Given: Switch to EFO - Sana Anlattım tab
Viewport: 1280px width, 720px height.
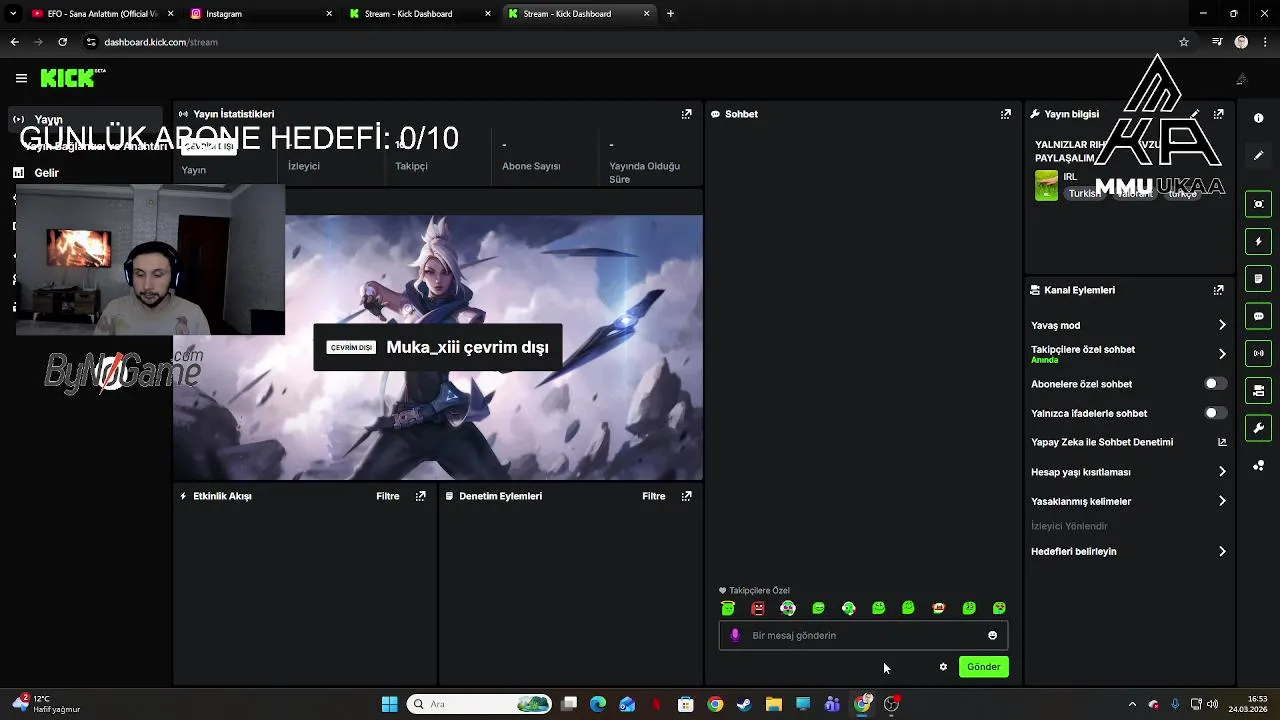Looking at the screenshot, I should (x=102, y=14).
